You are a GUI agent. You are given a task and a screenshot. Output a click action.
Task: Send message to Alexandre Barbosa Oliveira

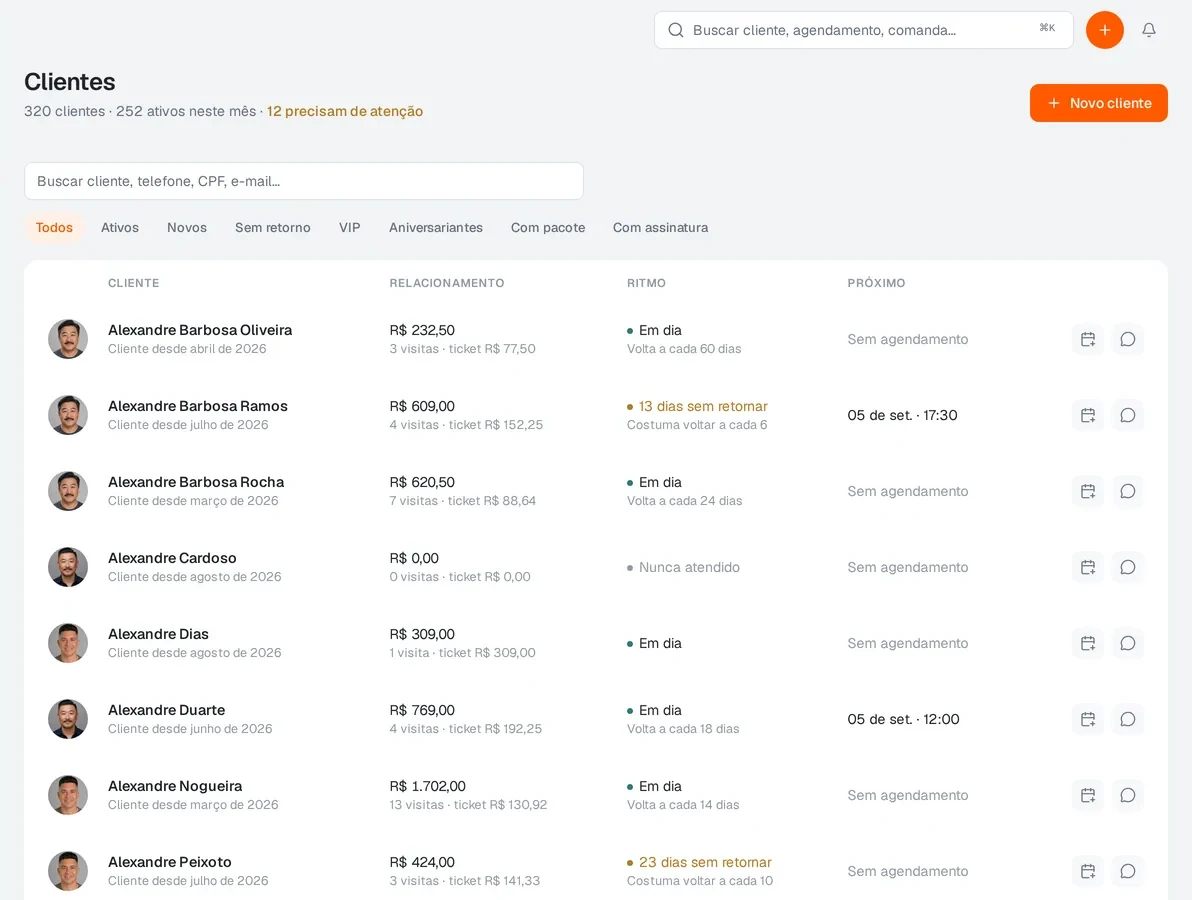pyautogui.click(x=1127, y=339)
